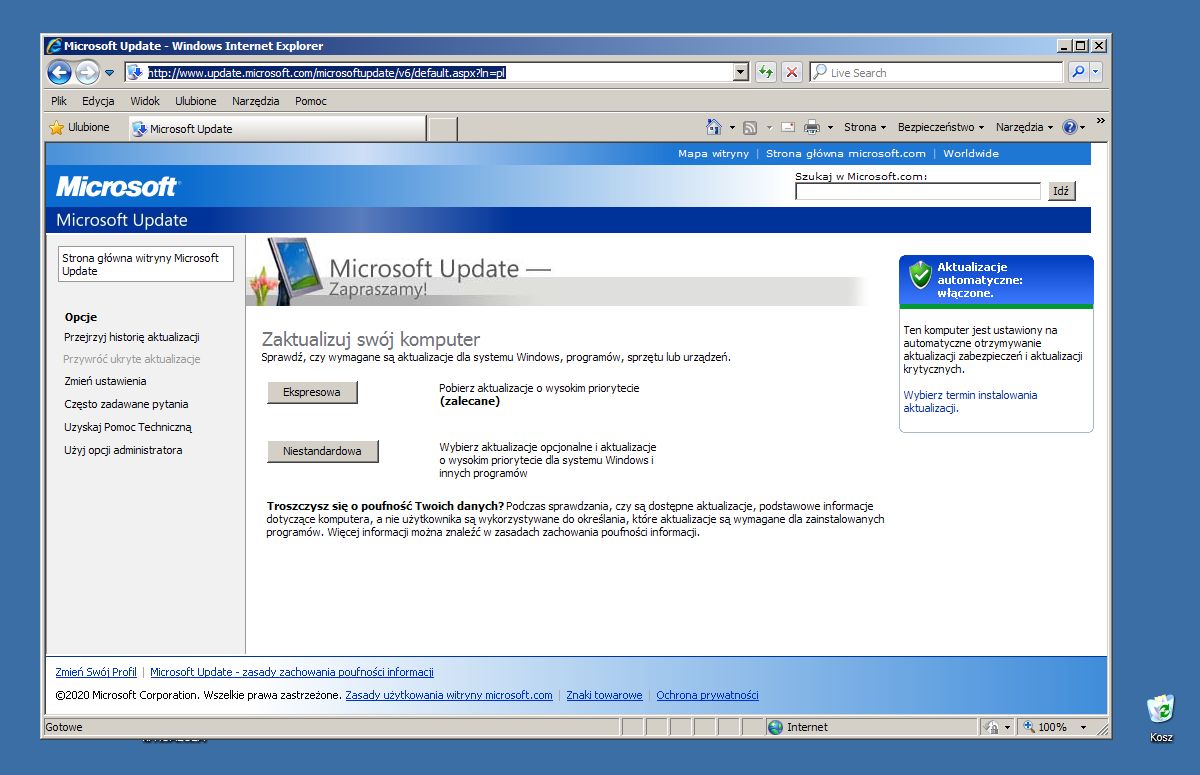Open the Bezpieczeństwo command bar dropdown
Viewport: 1200px width, 775px height.
coord(941,127)
